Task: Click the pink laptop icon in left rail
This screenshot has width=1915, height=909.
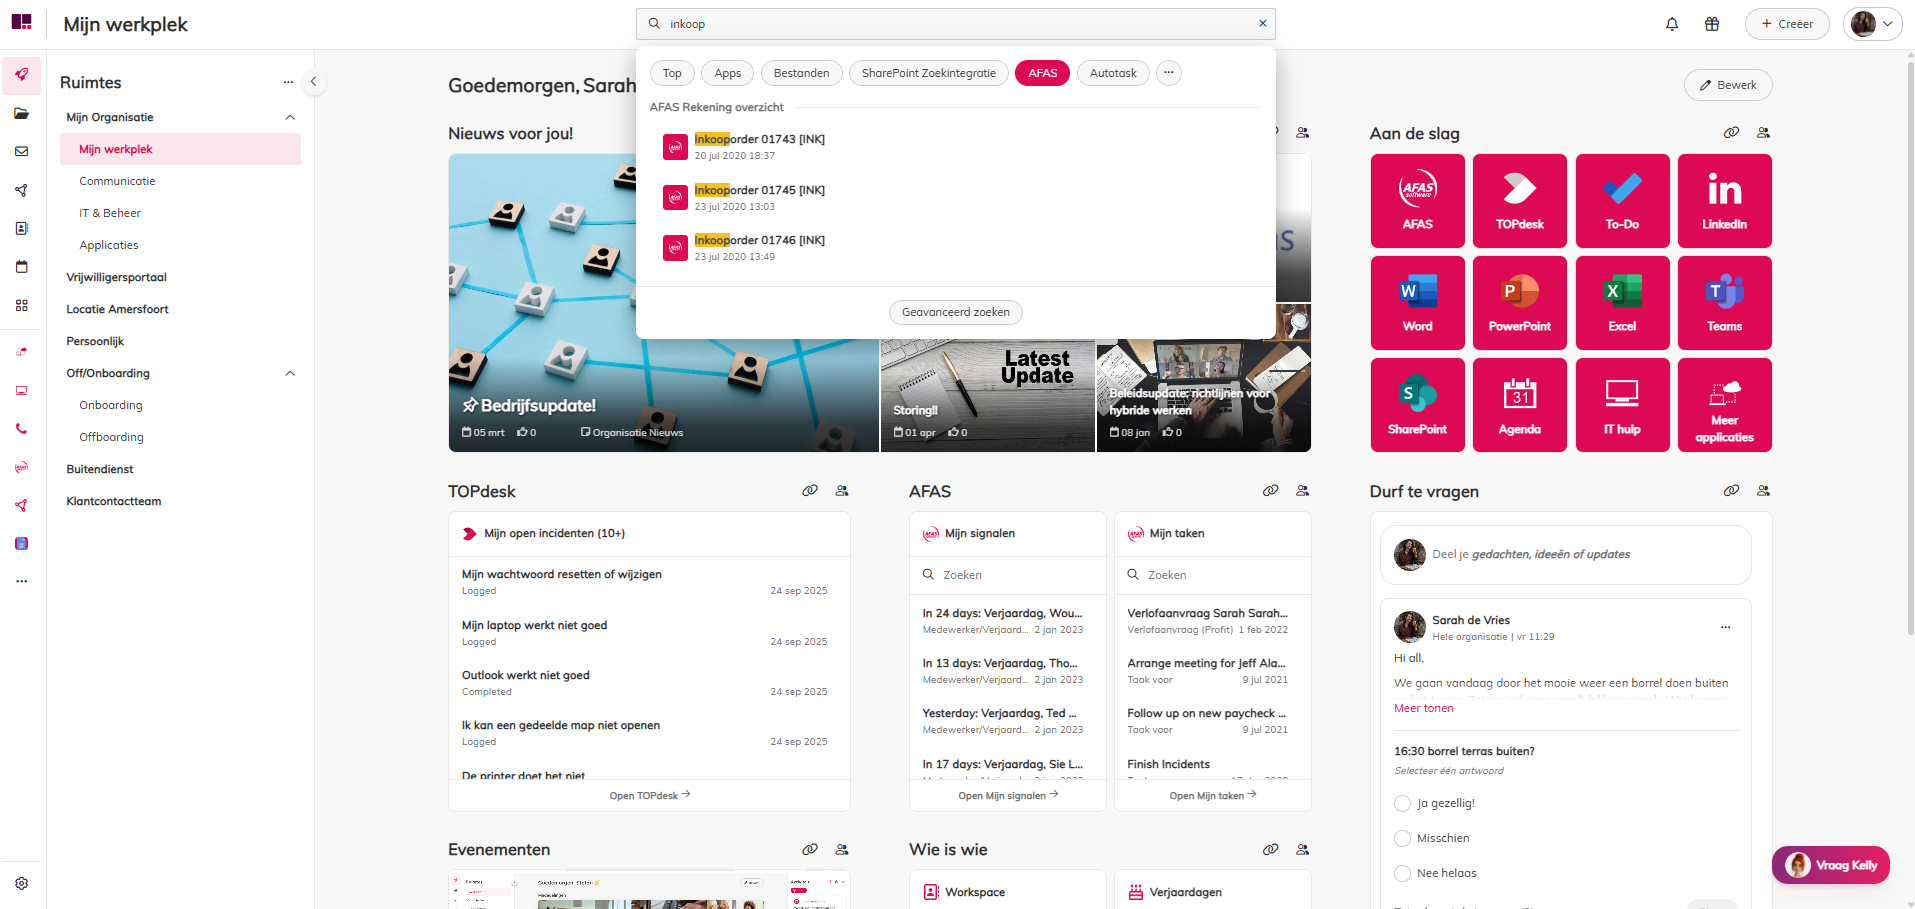Action: coord(21,391)
